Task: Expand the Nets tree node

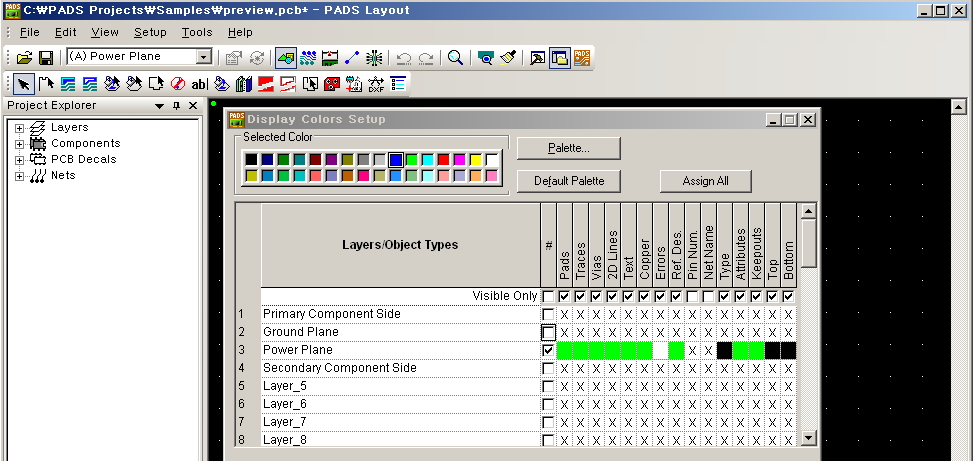Action: [19, 176]
